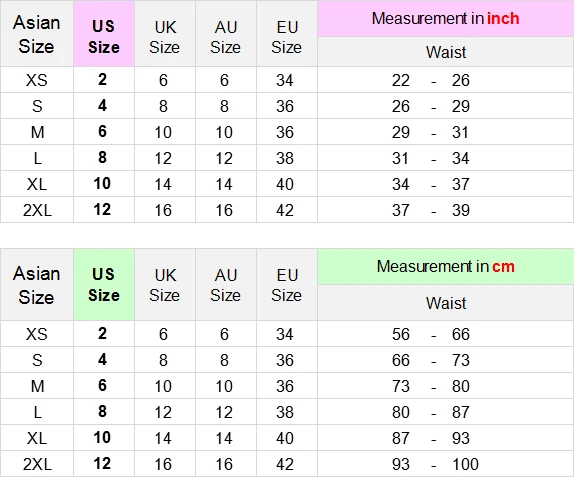This screenshot has width=574, height=477.
Task: Click the AU Size header in the inch table
Action: tap(226, 37)
